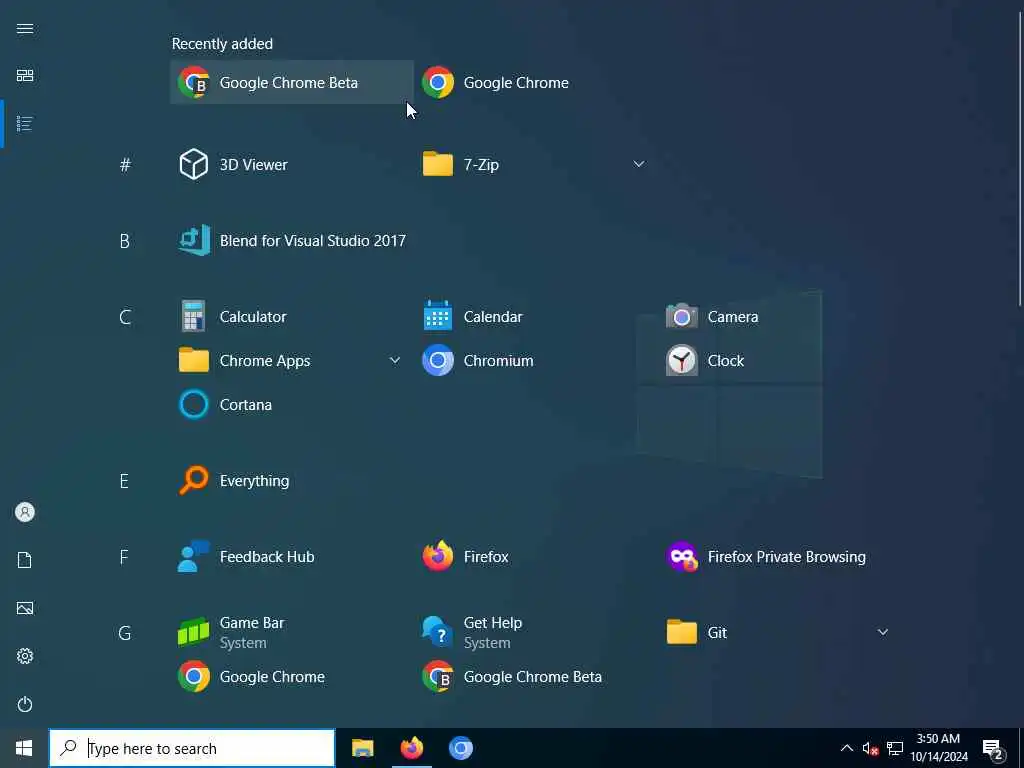Open File Explorer from the taskbar
1024x768 pixels.
click(362, 748)
